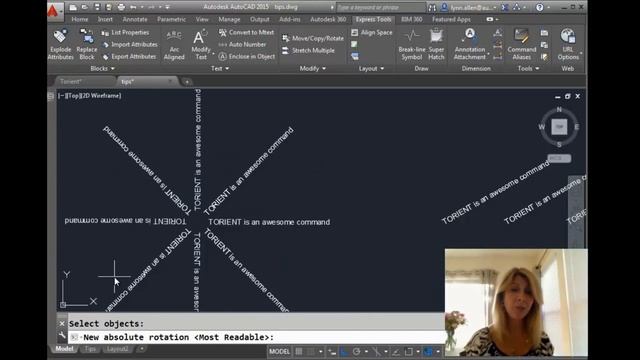Click the Explode Attributes tool
Image resolution: width=640 pixels, height=360 pixels.
tap(60, 45)
